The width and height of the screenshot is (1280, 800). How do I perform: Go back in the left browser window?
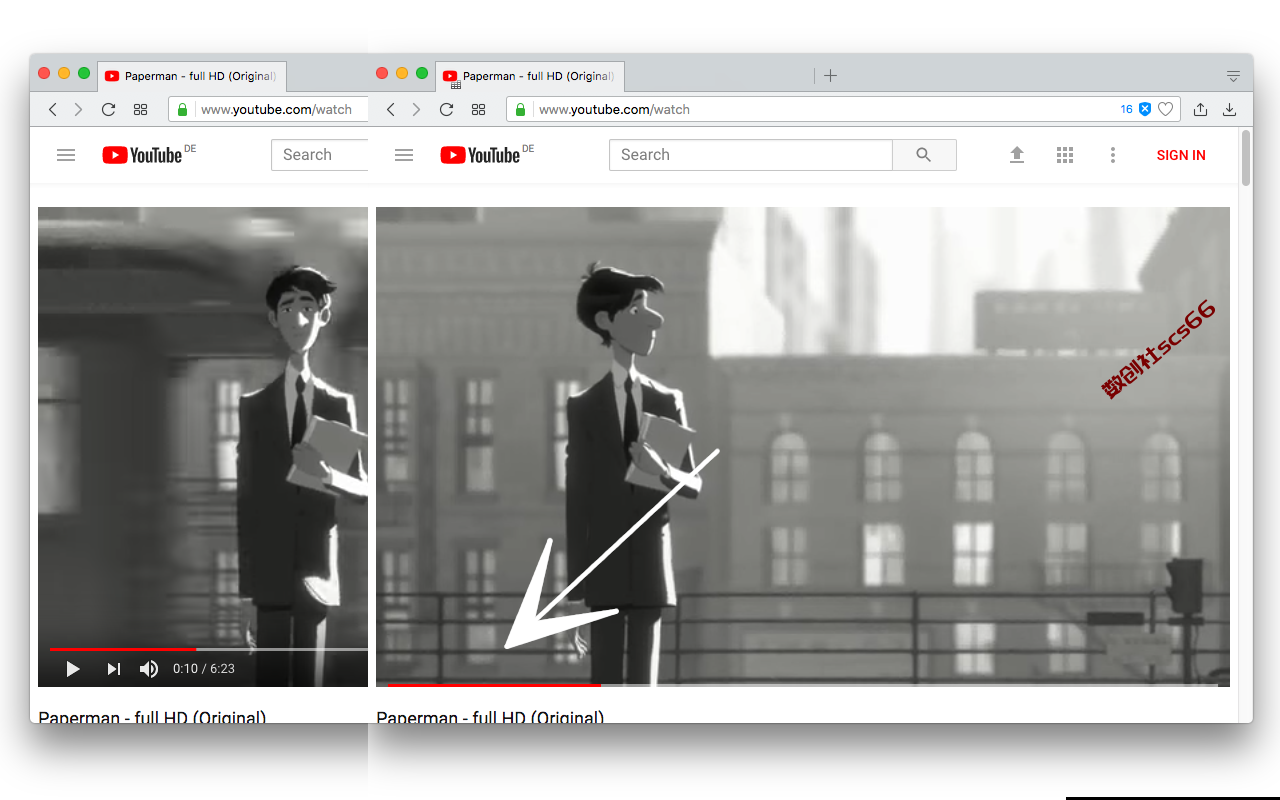[53, 109]
